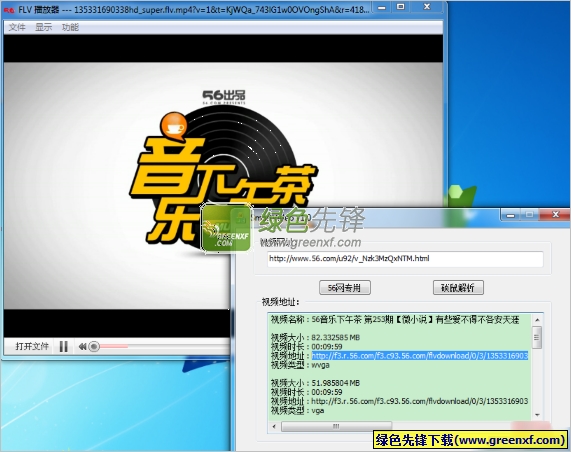Minimize the parser dialog window
The height and width of the screenshot is (452, 571).
click(511, 215)
